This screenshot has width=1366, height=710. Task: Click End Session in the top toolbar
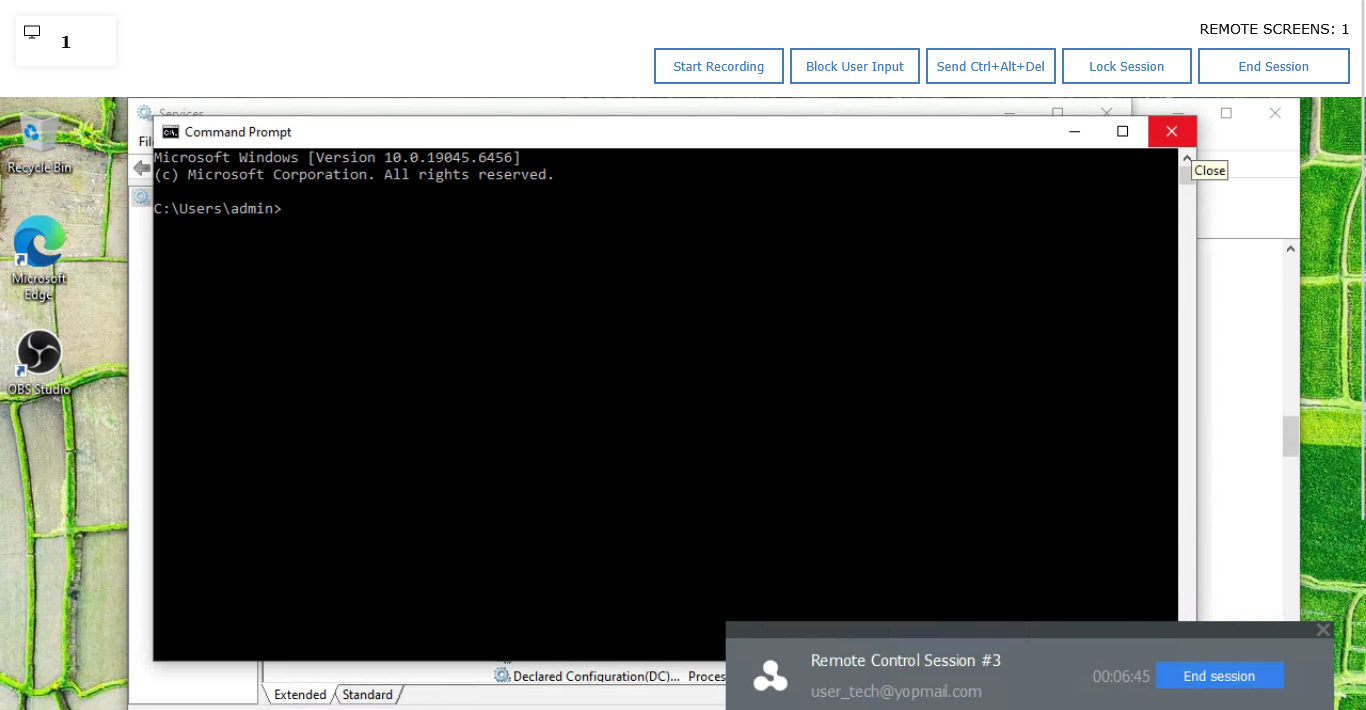(1274, 66)
